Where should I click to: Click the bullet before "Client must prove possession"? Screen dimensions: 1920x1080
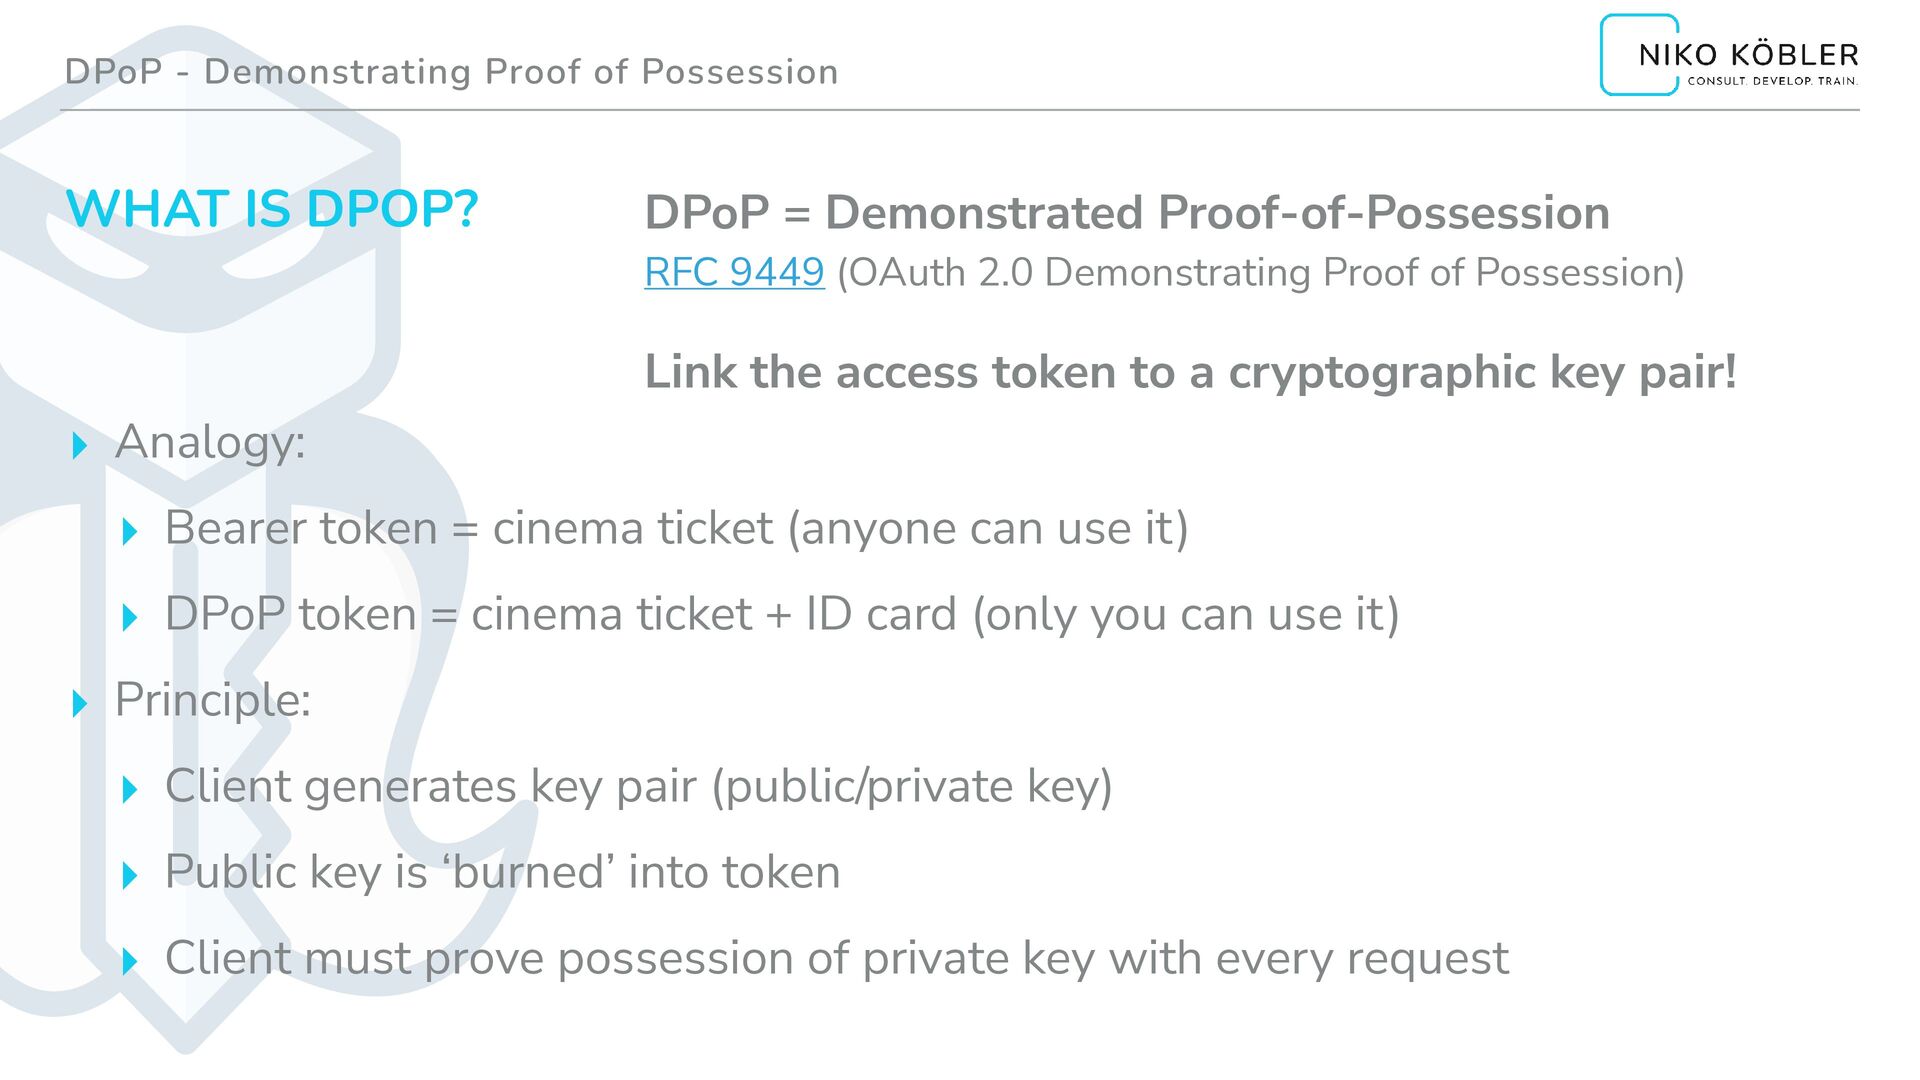129,961
